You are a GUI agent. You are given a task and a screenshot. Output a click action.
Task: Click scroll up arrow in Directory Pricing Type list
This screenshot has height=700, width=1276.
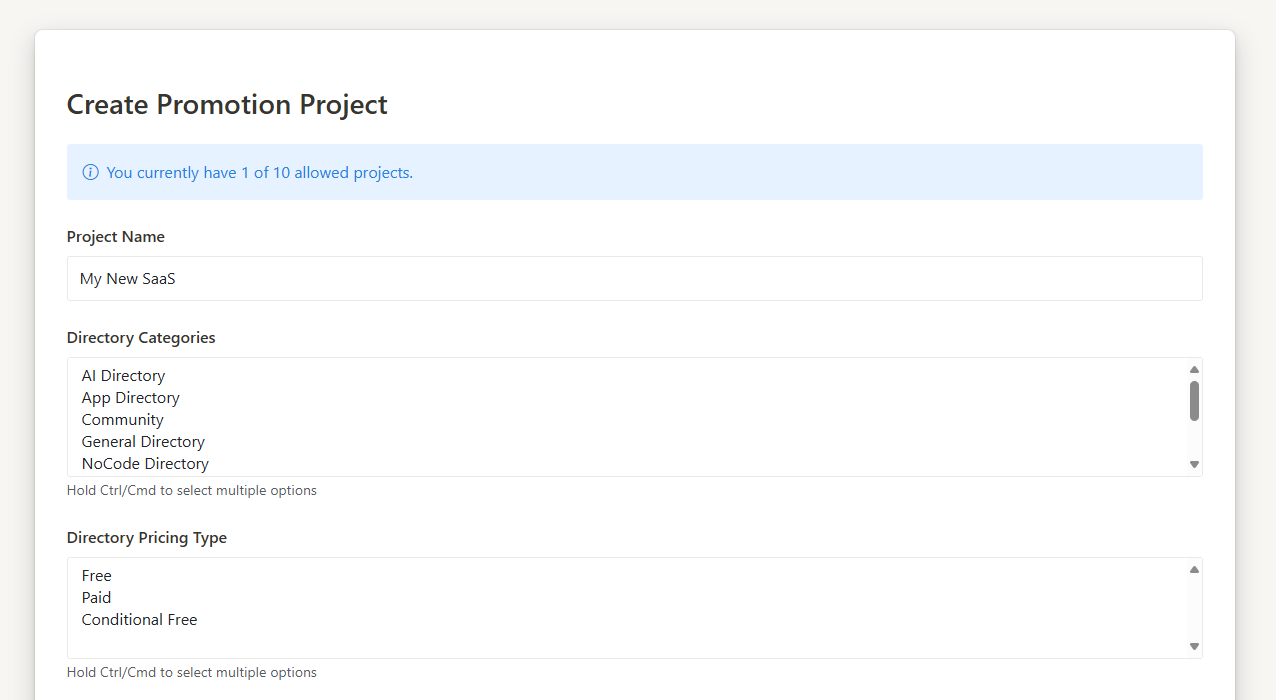point(1194,569)
